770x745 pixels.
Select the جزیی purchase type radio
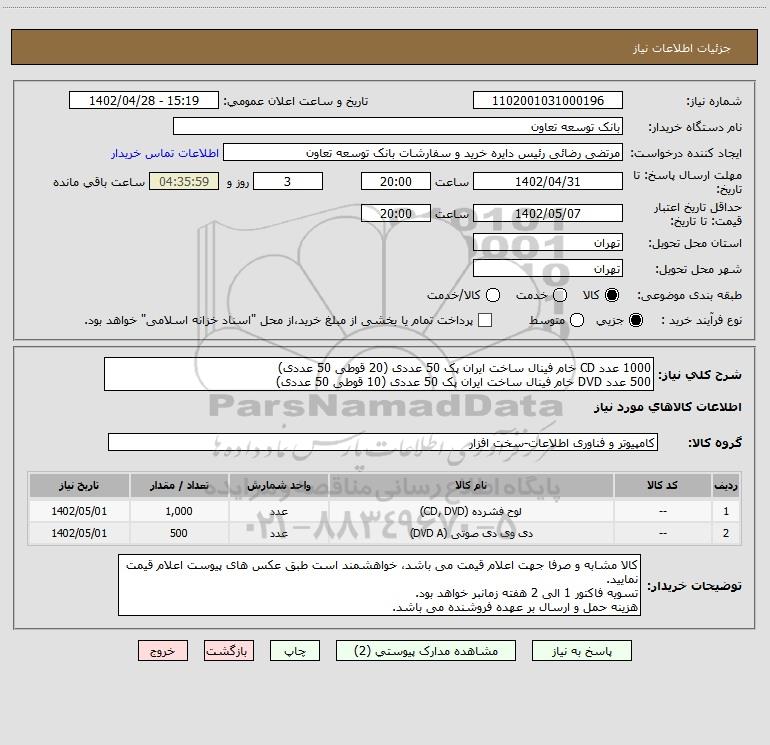click(635, 320)
